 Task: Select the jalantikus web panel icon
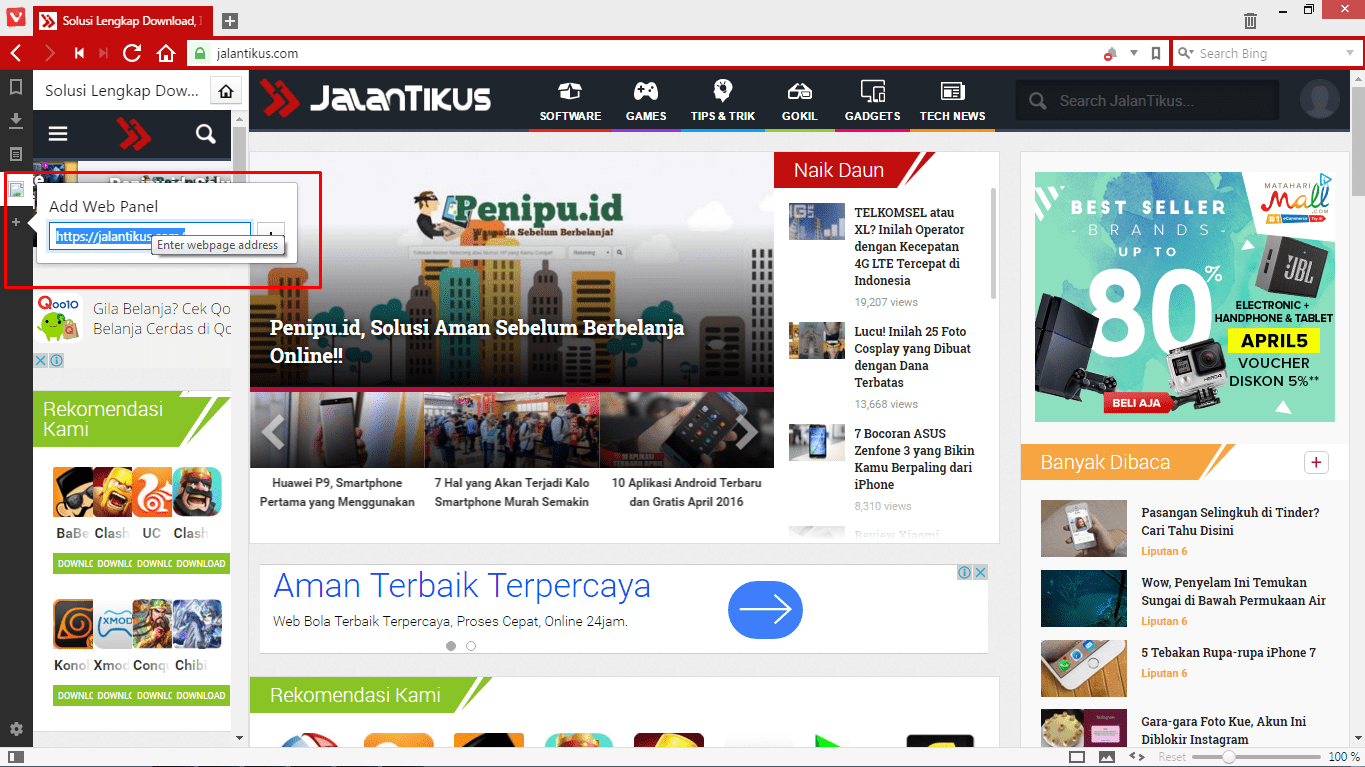(x=16, y=188)
